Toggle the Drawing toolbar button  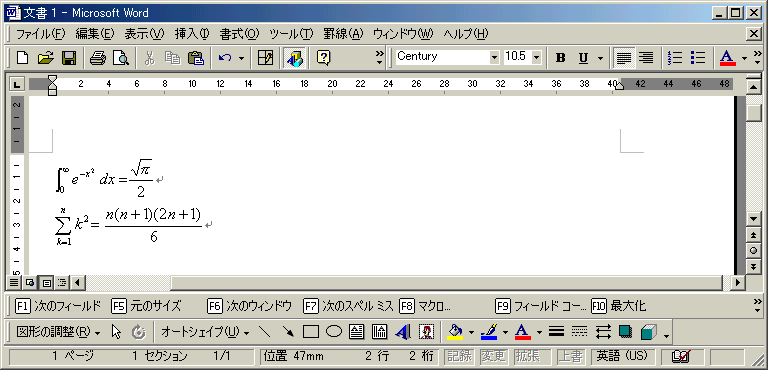click(294, 58)
